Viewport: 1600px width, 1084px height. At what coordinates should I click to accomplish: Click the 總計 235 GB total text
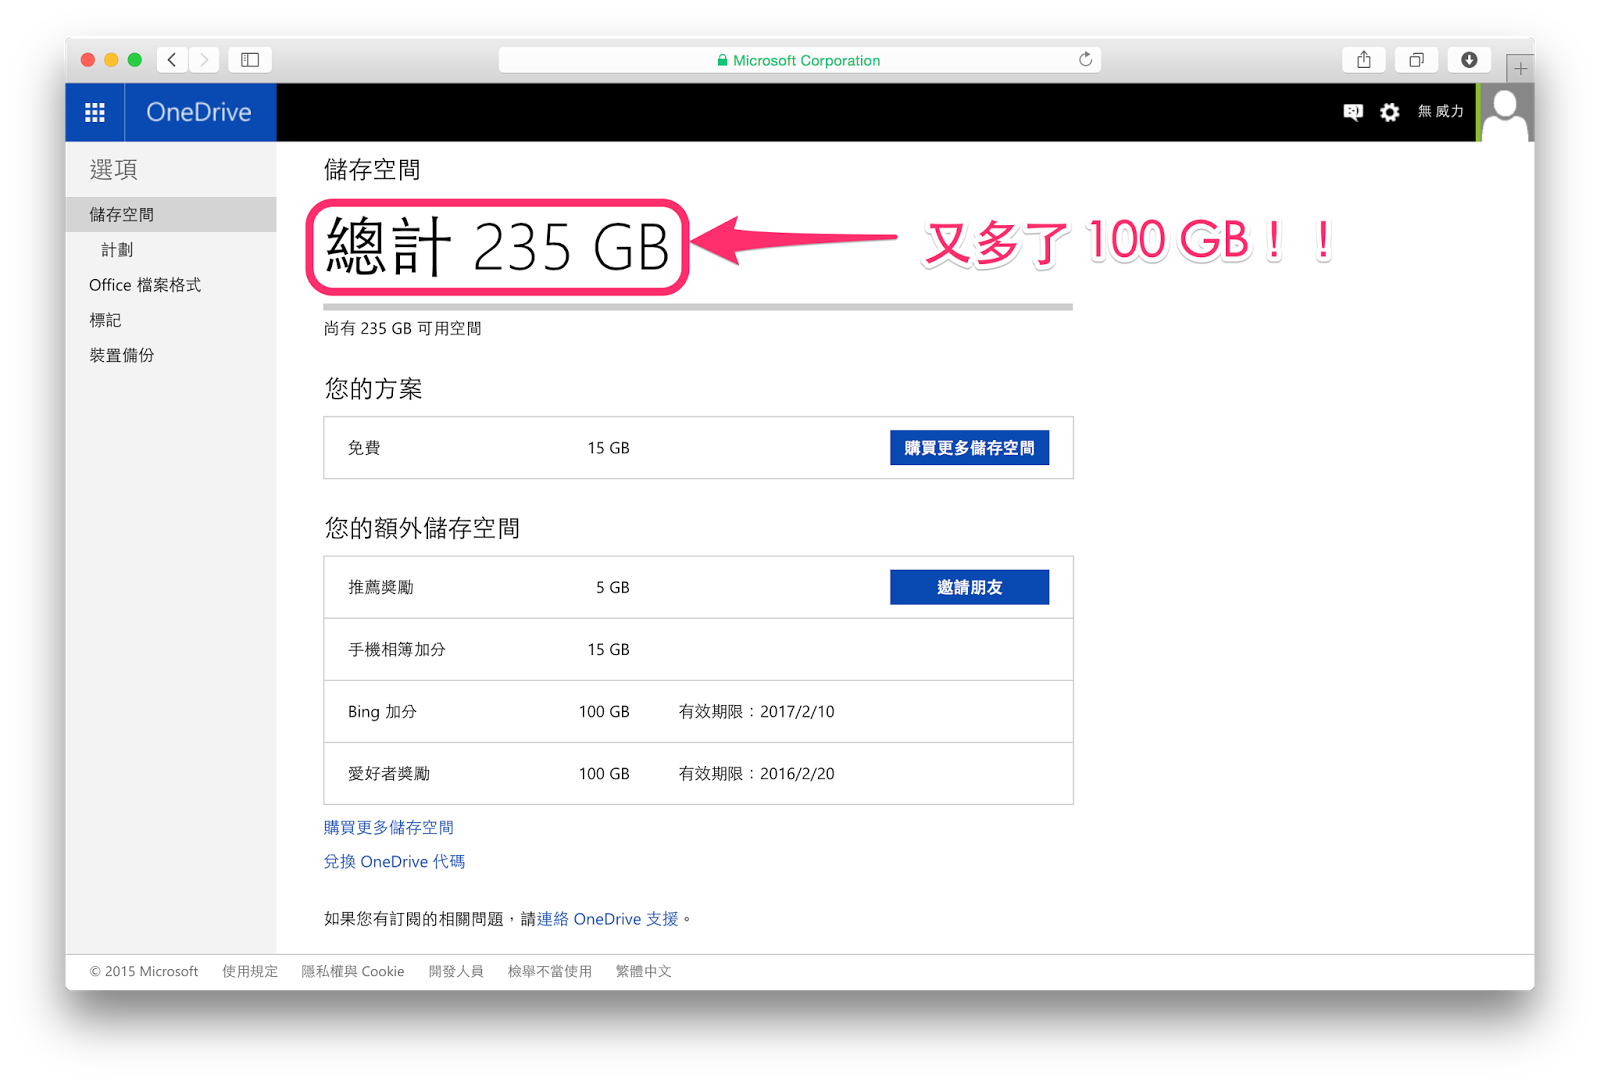click(x=498, y=247)
